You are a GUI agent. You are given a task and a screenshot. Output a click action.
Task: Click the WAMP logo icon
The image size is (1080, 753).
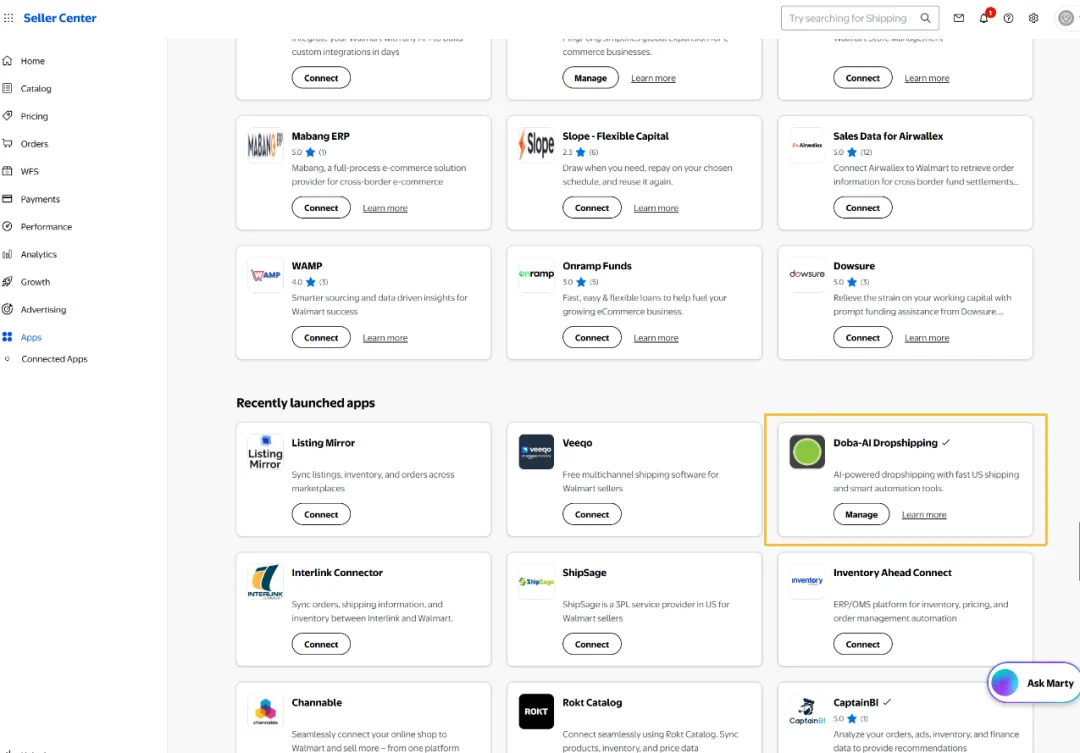(x=265, y=275)
